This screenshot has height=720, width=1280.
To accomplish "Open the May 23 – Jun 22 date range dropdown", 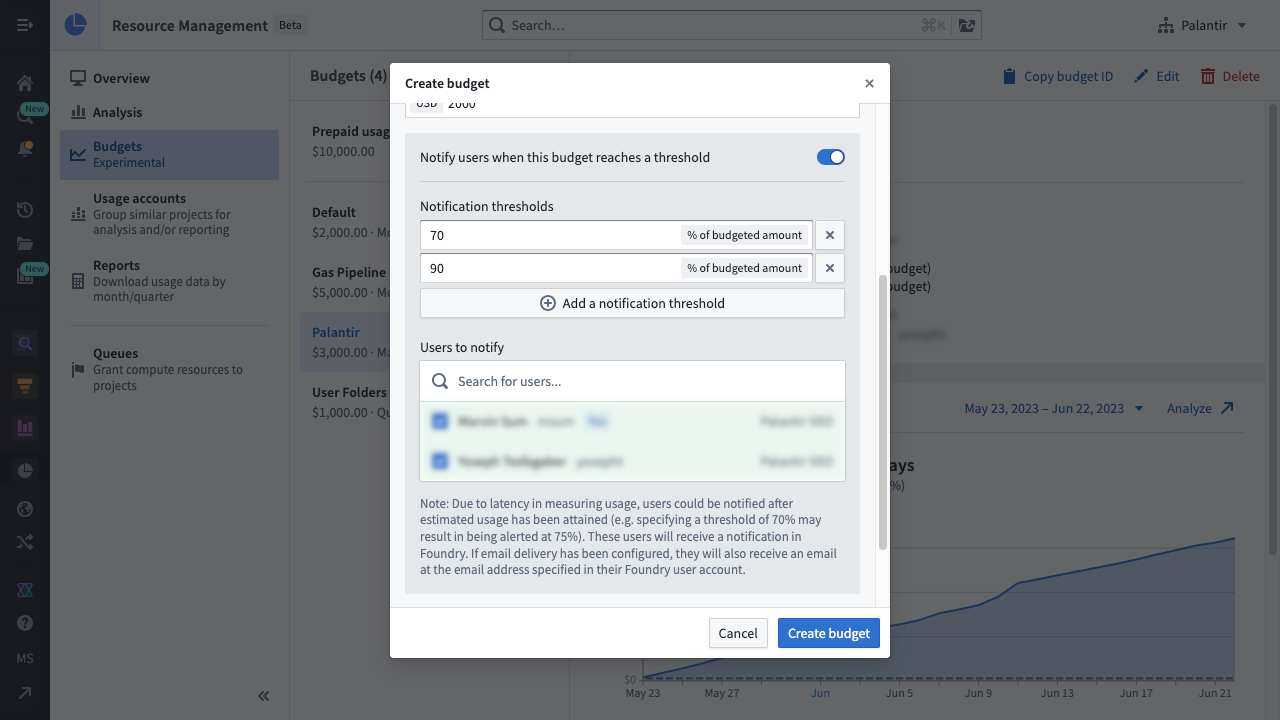I will tap(1054, 408).
